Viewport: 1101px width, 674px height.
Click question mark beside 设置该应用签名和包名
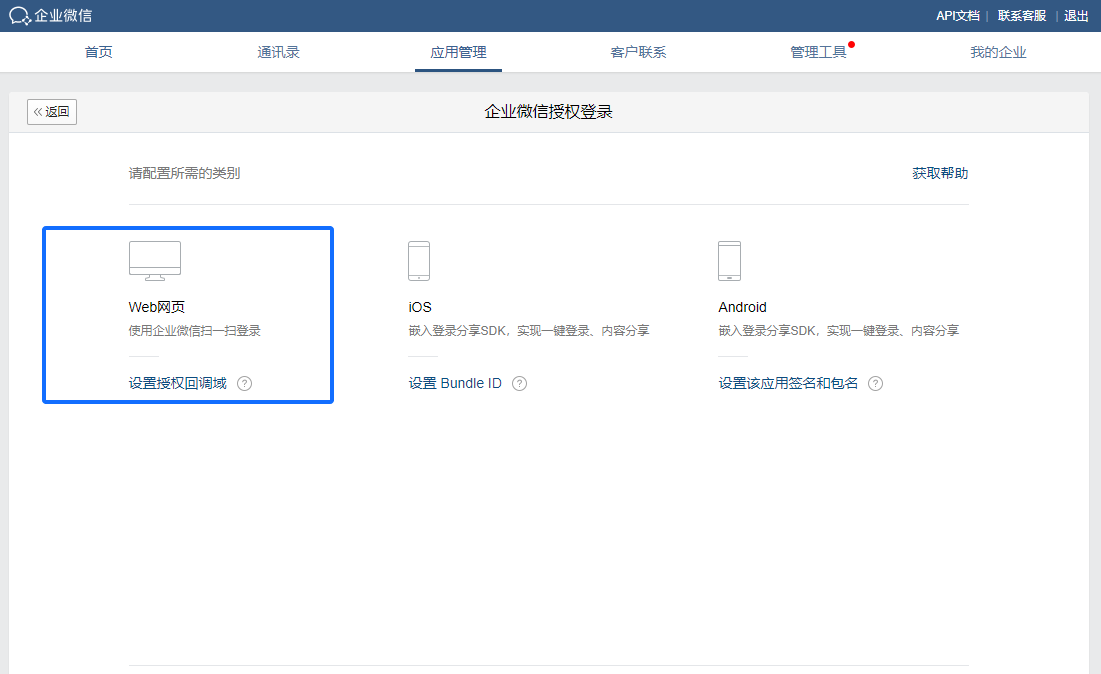[875, 383]
